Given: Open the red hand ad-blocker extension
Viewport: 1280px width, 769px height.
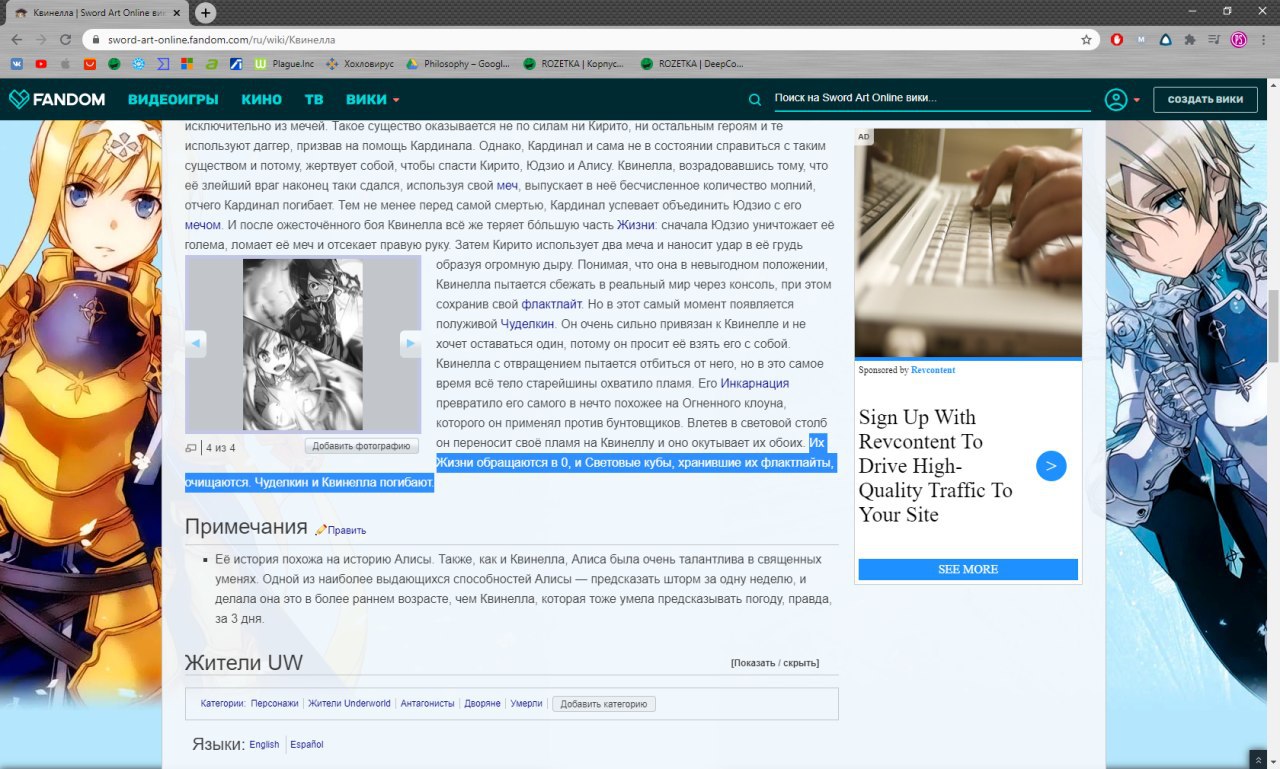Looking at the screenshot, I should [1117, 40].
